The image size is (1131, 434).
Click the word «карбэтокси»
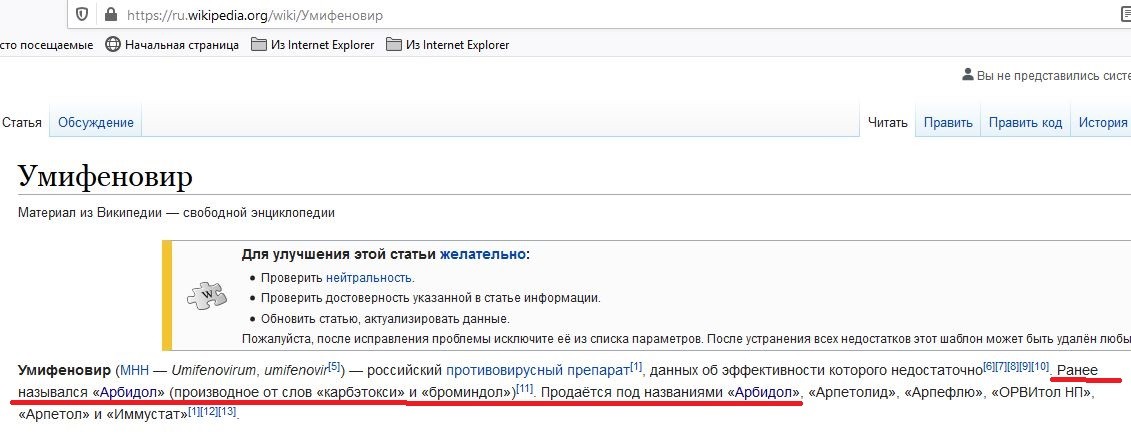tap(361, 393)
